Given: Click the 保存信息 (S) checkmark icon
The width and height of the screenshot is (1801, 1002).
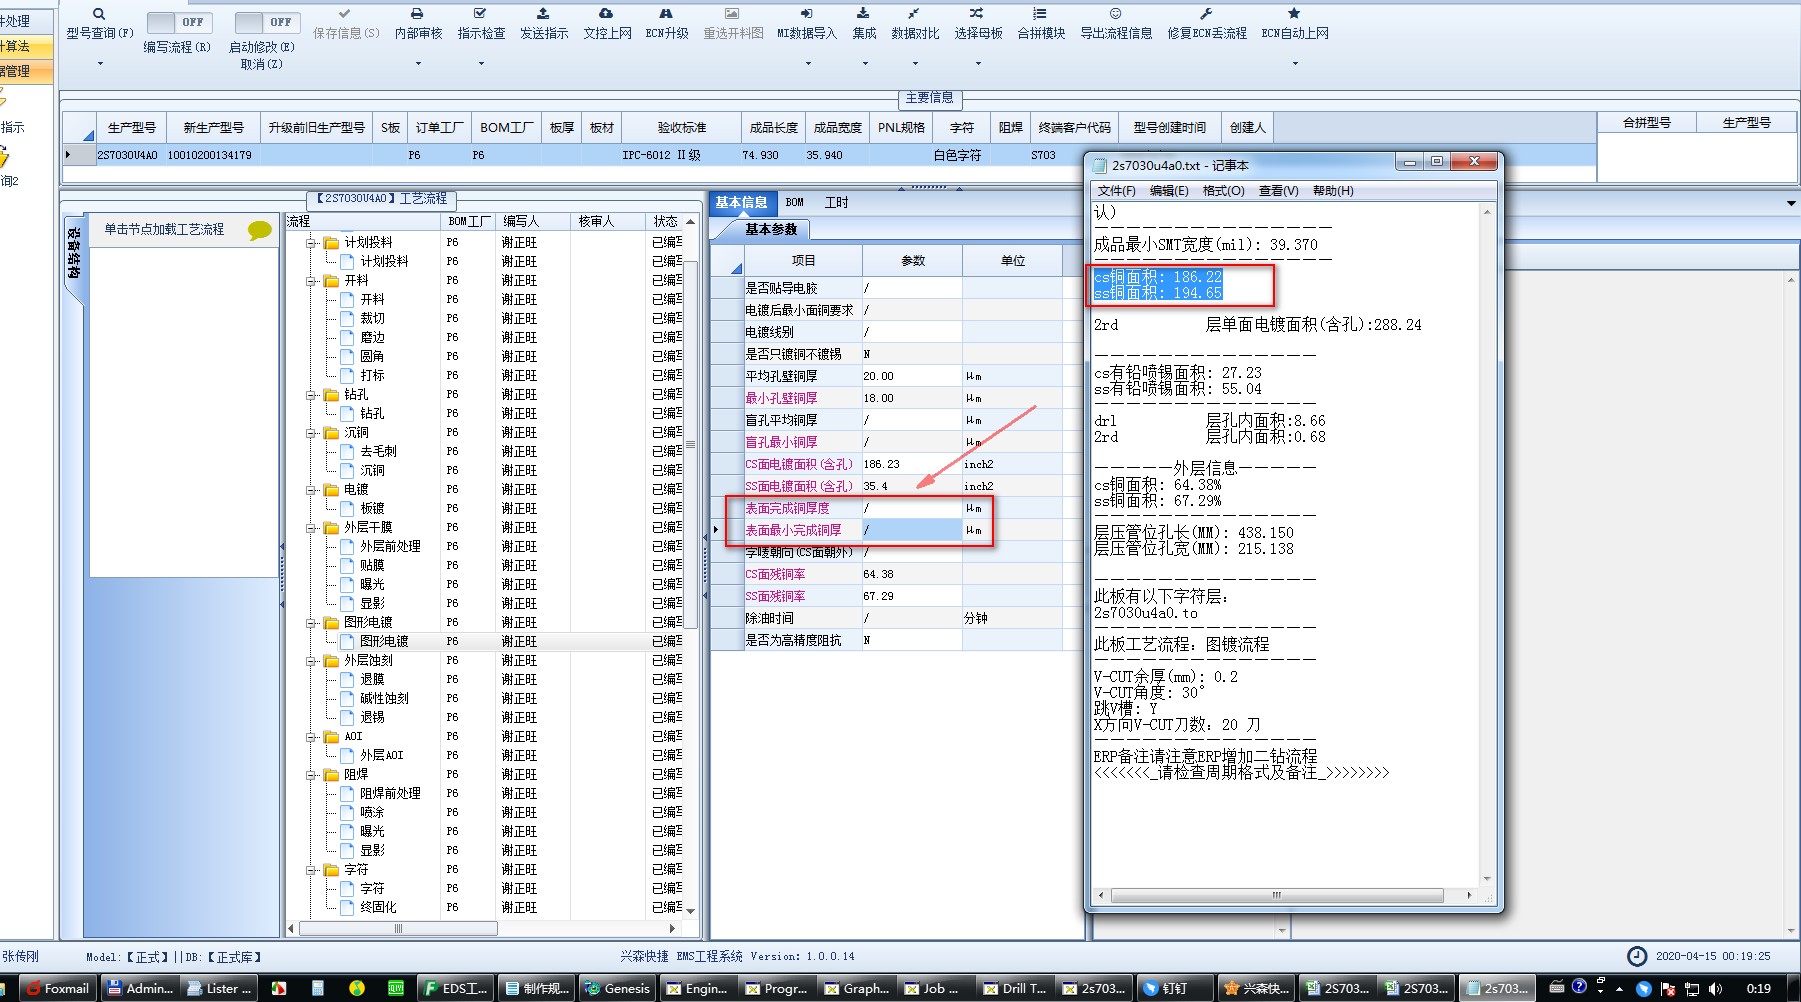Looking at the screenshot, I should tap(345, 14).
